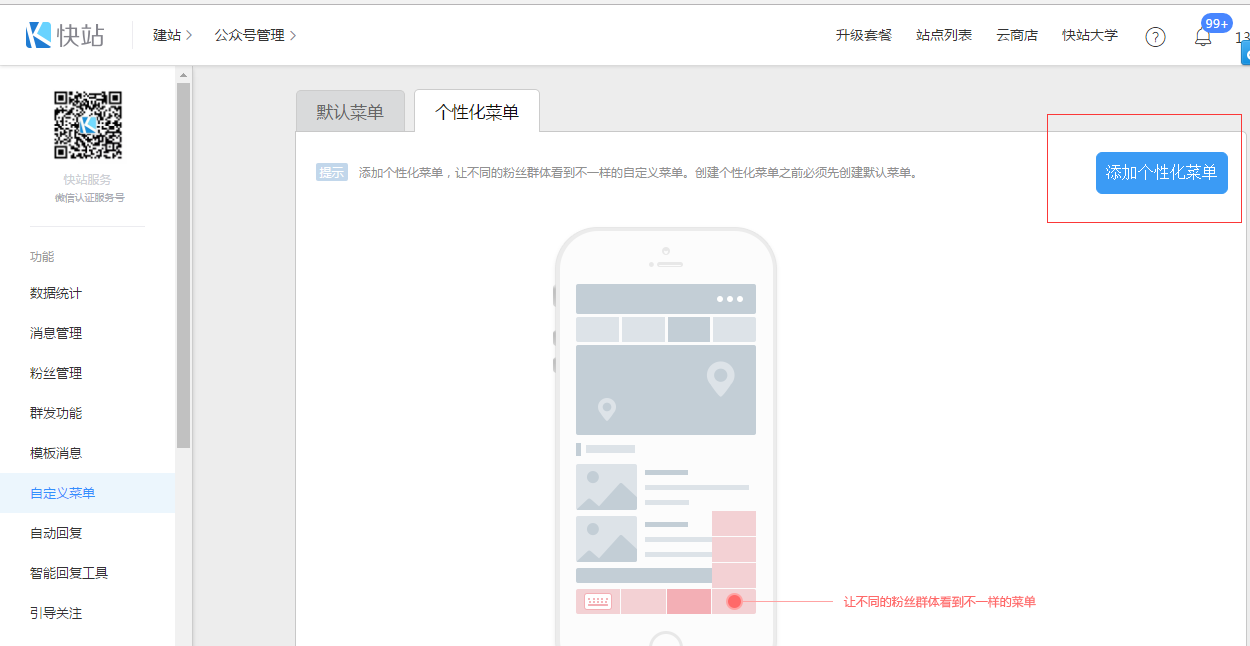
Task: Open 数据统计 in the sidebar
Action: (56, 293)
